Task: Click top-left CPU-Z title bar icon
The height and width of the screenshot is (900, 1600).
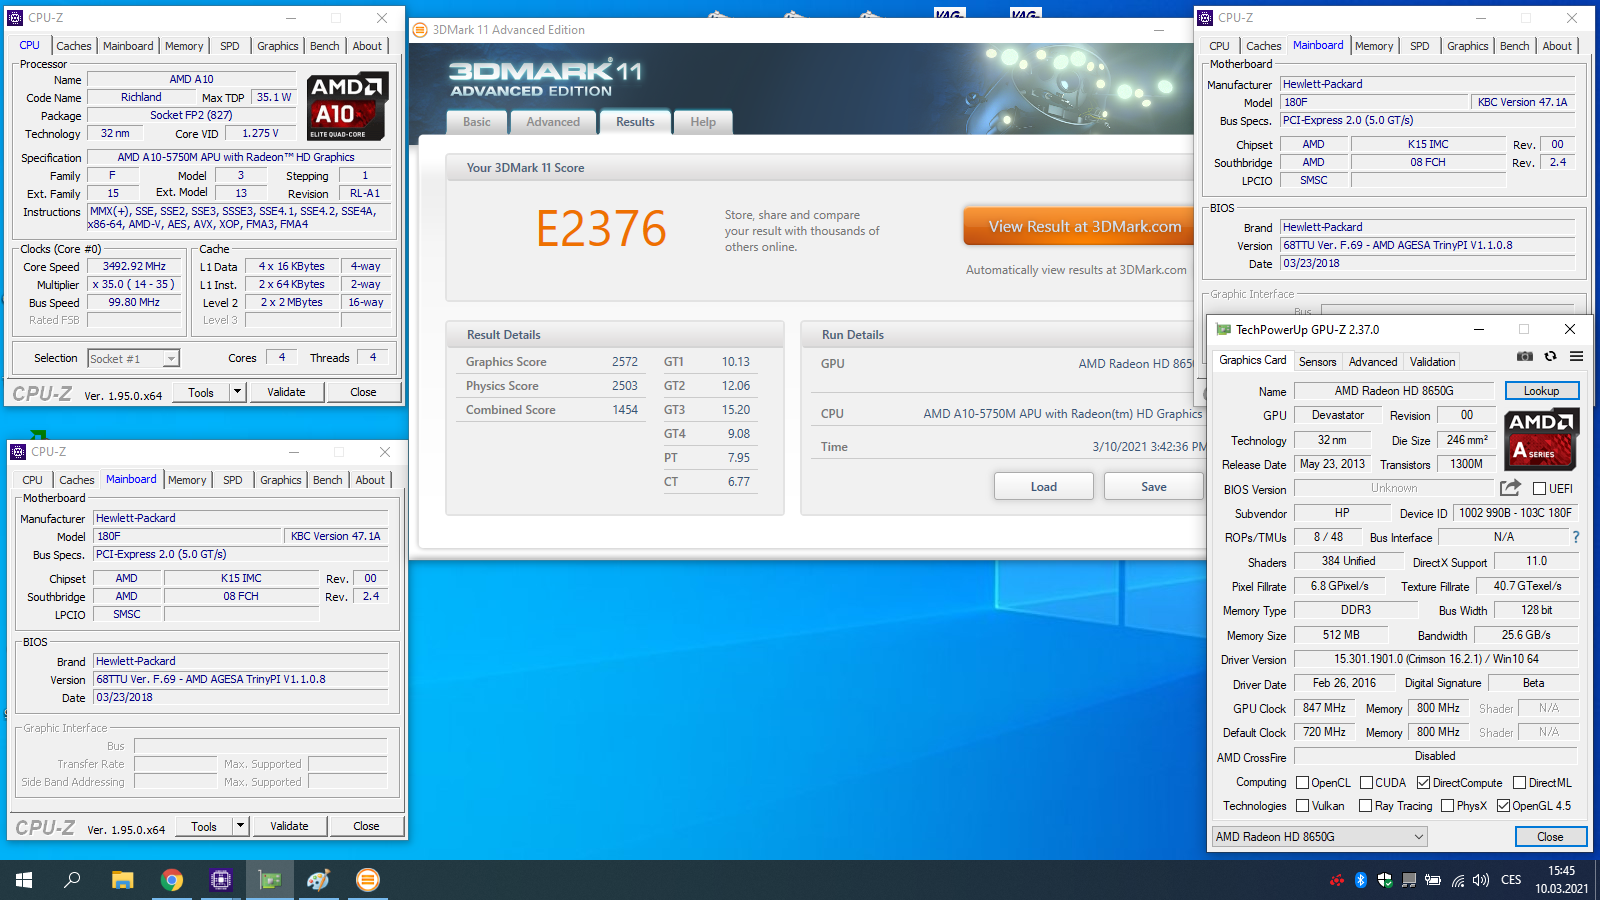Action: (15, 18)
